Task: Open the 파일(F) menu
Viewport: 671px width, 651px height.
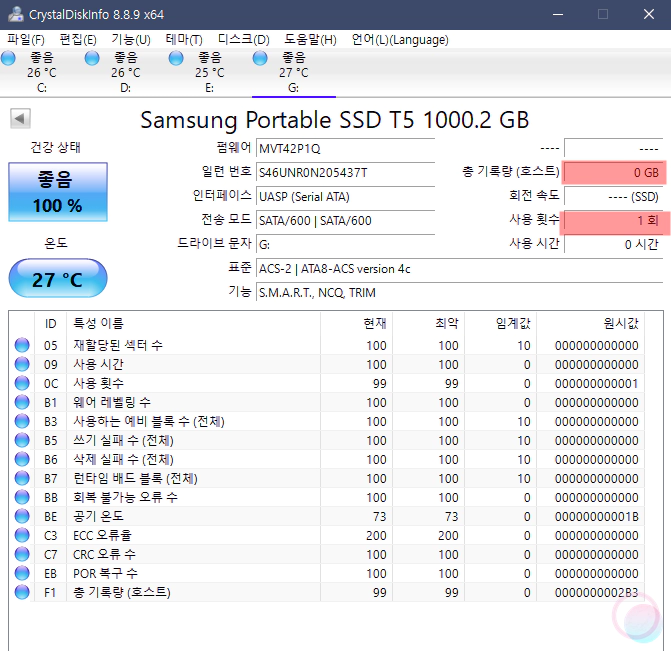Action: coord(26,40)
